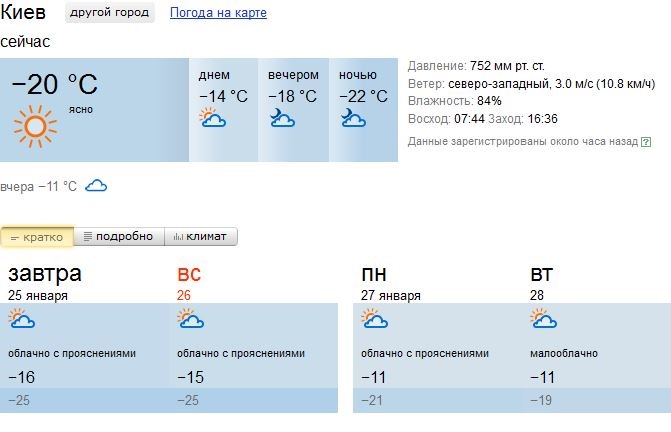Click the cloud icon next to вчера −11 °C

tap(96, 186)
